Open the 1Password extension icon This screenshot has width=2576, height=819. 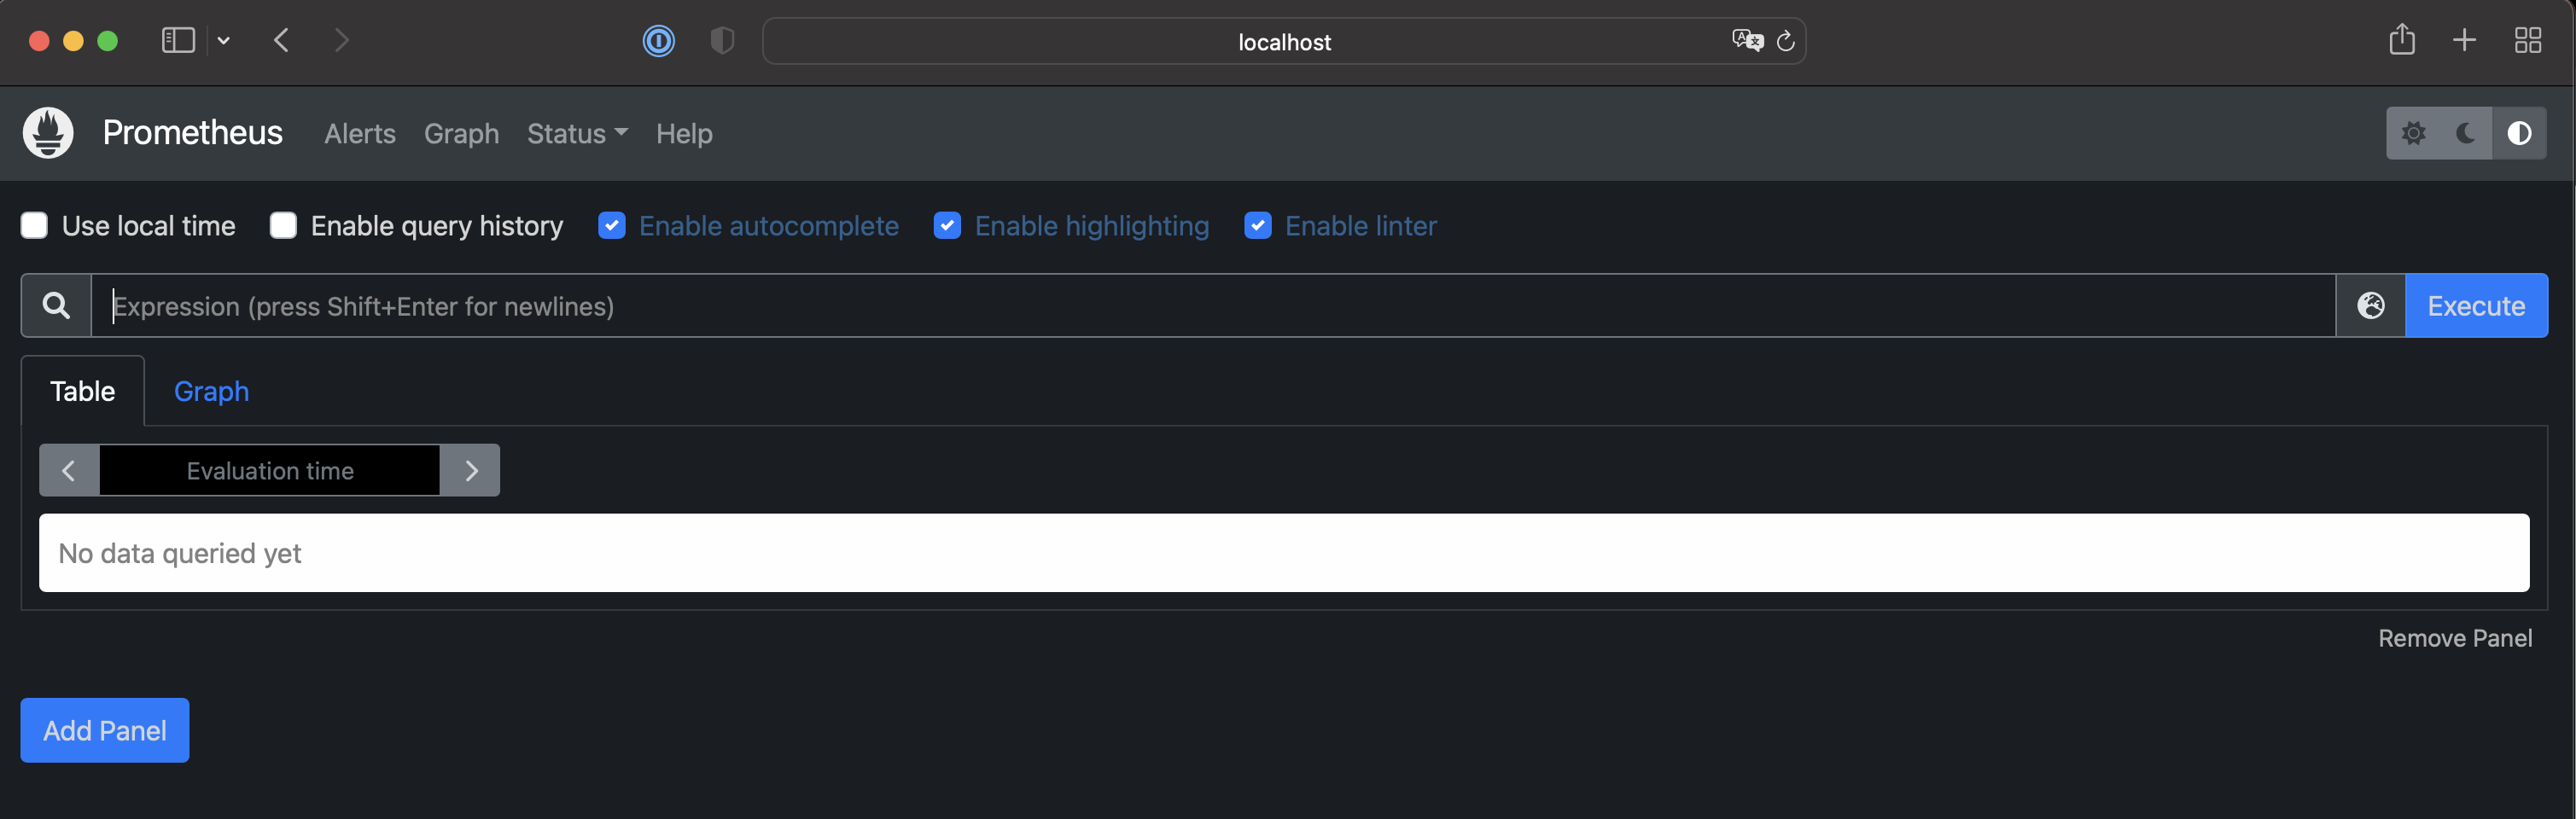point(658,41)
